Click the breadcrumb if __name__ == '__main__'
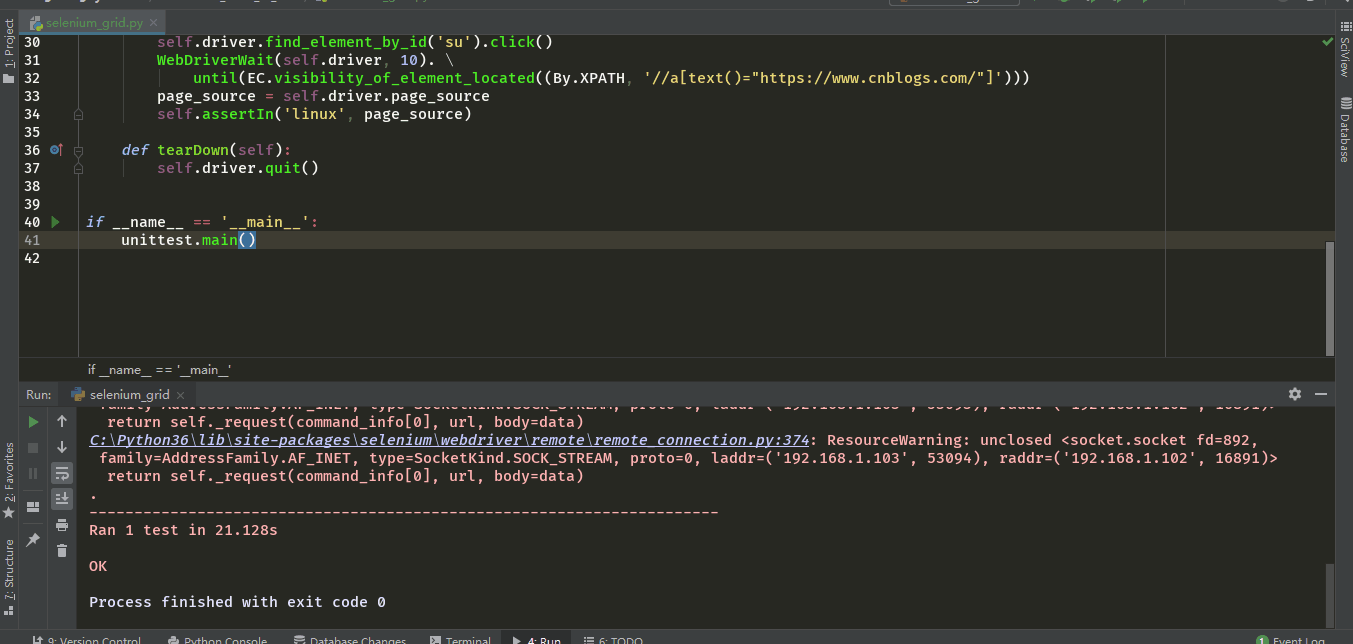 click(x=159, y=370)
